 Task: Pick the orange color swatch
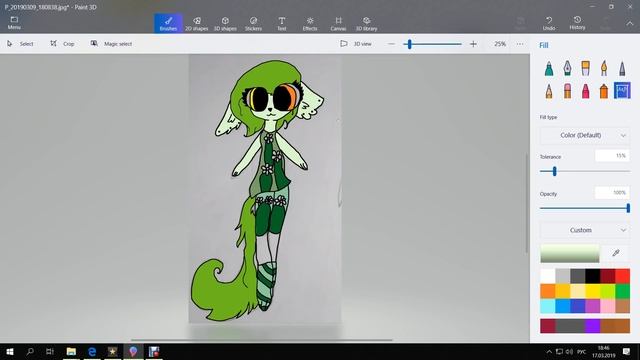point(548,291)
